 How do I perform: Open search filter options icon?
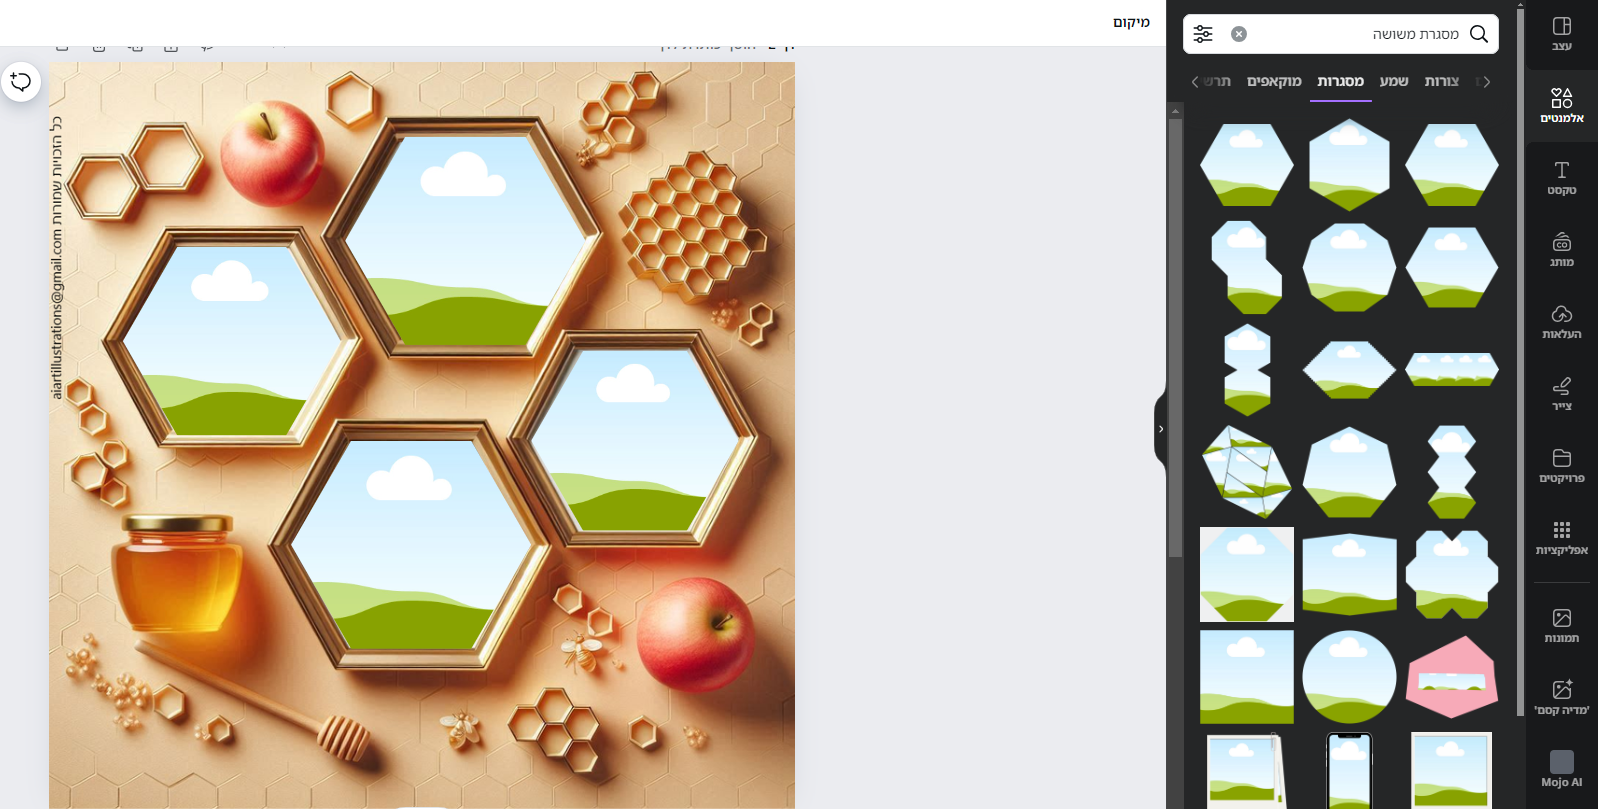click(x=1203, y=34)
